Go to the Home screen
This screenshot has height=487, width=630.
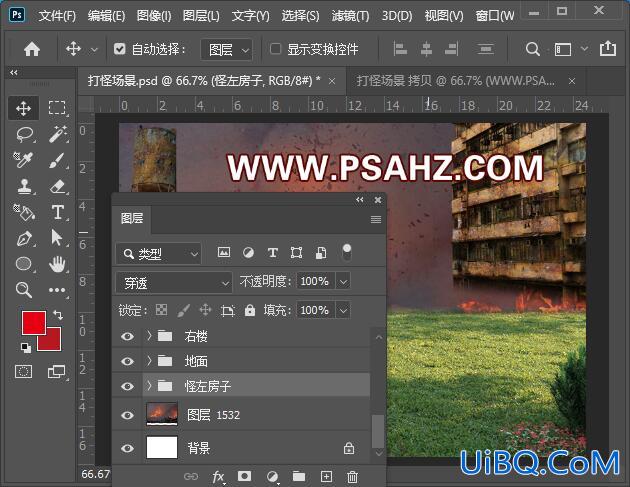(x=32, y=49)
